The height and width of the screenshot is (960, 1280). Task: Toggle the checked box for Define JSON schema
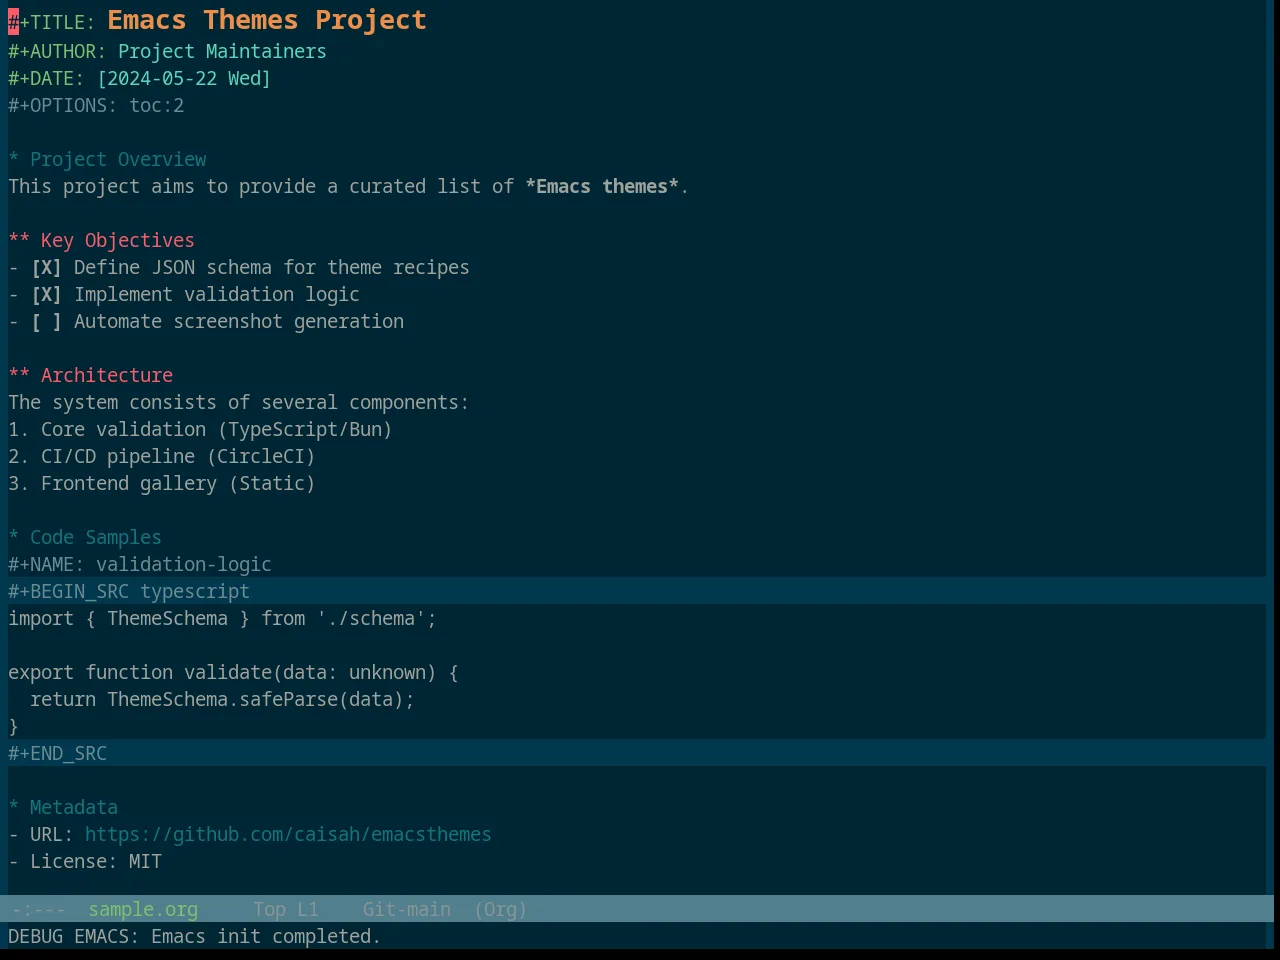point(46,268)
